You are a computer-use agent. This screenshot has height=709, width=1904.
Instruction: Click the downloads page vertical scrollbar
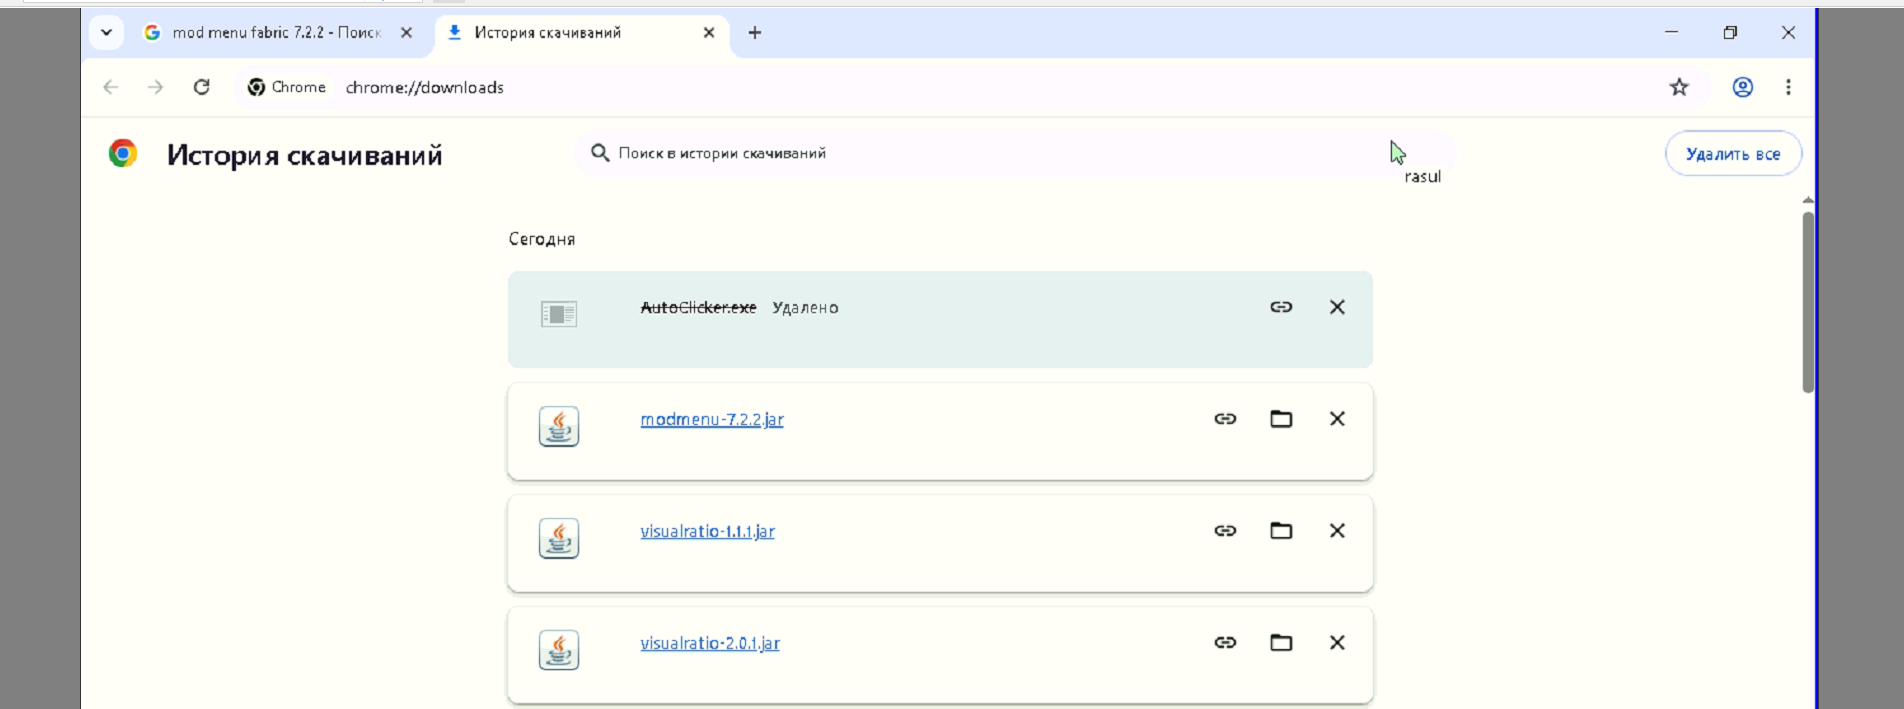(x=1808, y=301)
